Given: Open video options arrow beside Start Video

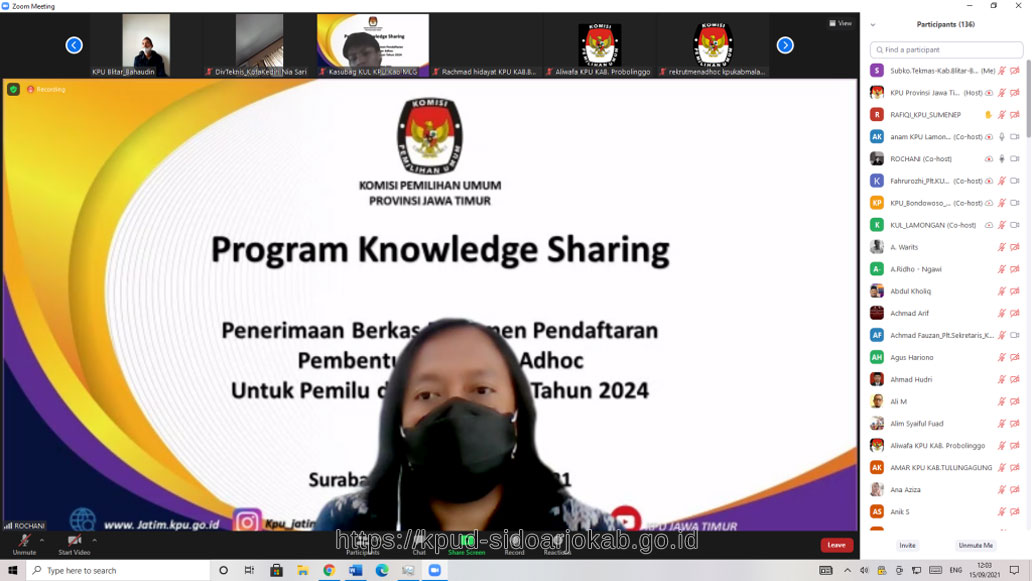Looking at the screenshot, I should [x=95, y=540].
